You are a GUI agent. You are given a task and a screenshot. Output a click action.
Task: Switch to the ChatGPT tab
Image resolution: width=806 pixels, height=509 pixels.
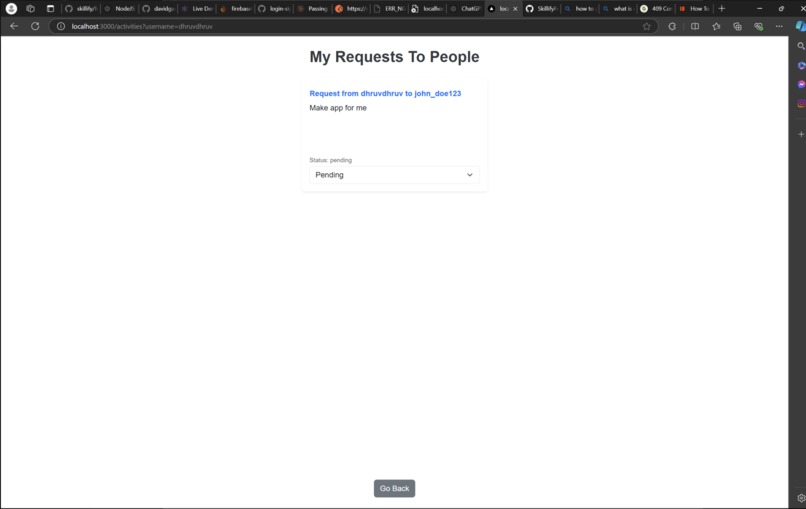[x=465, y=9]
